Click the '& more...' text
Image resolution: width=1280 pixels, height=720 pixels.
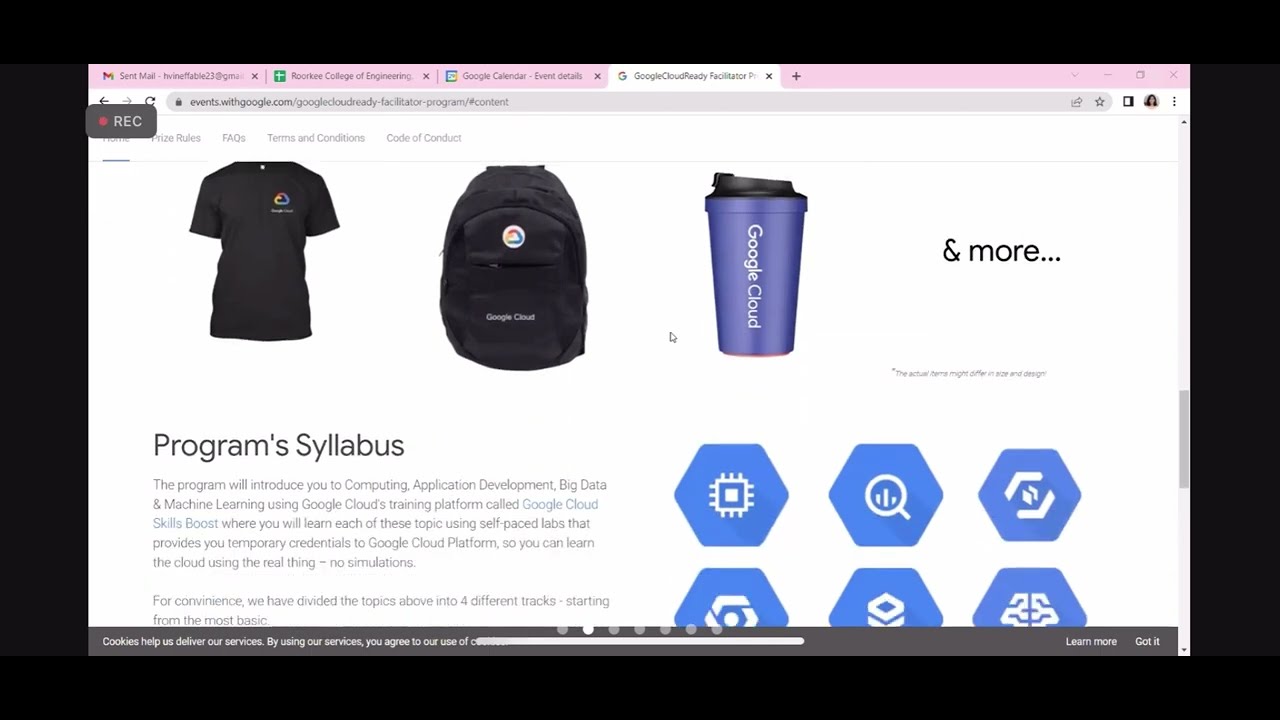click(x=1001, y=251)
